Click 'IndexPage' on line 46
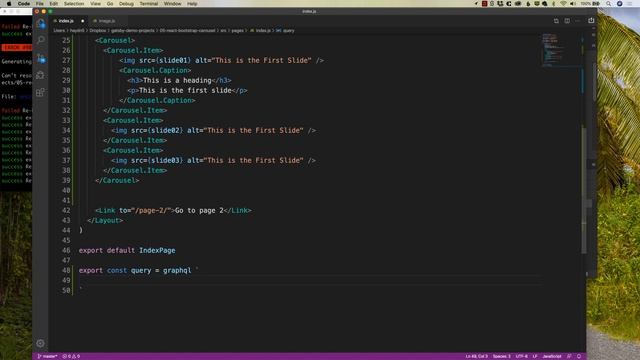The width and height of the screenshot is (640, 360). tap(157, 251)
